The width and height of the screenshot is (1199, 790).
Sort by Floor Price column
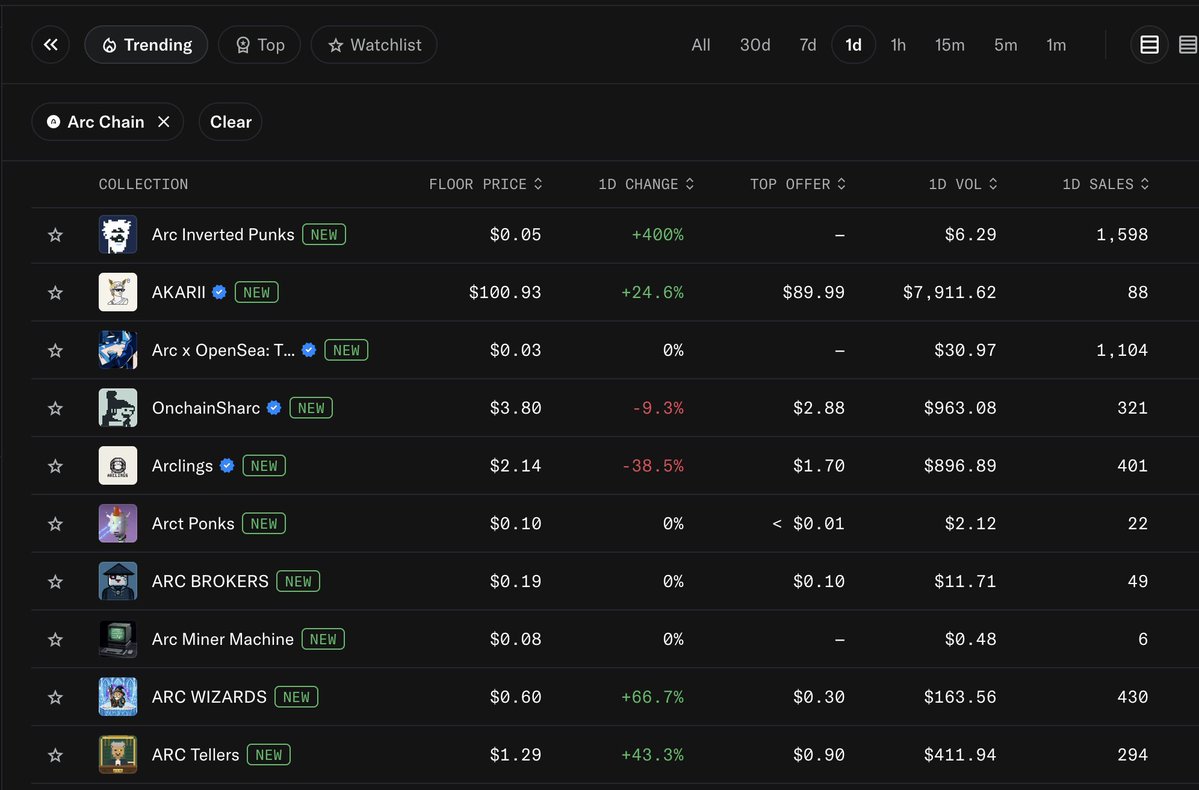[x=486, y=184]
